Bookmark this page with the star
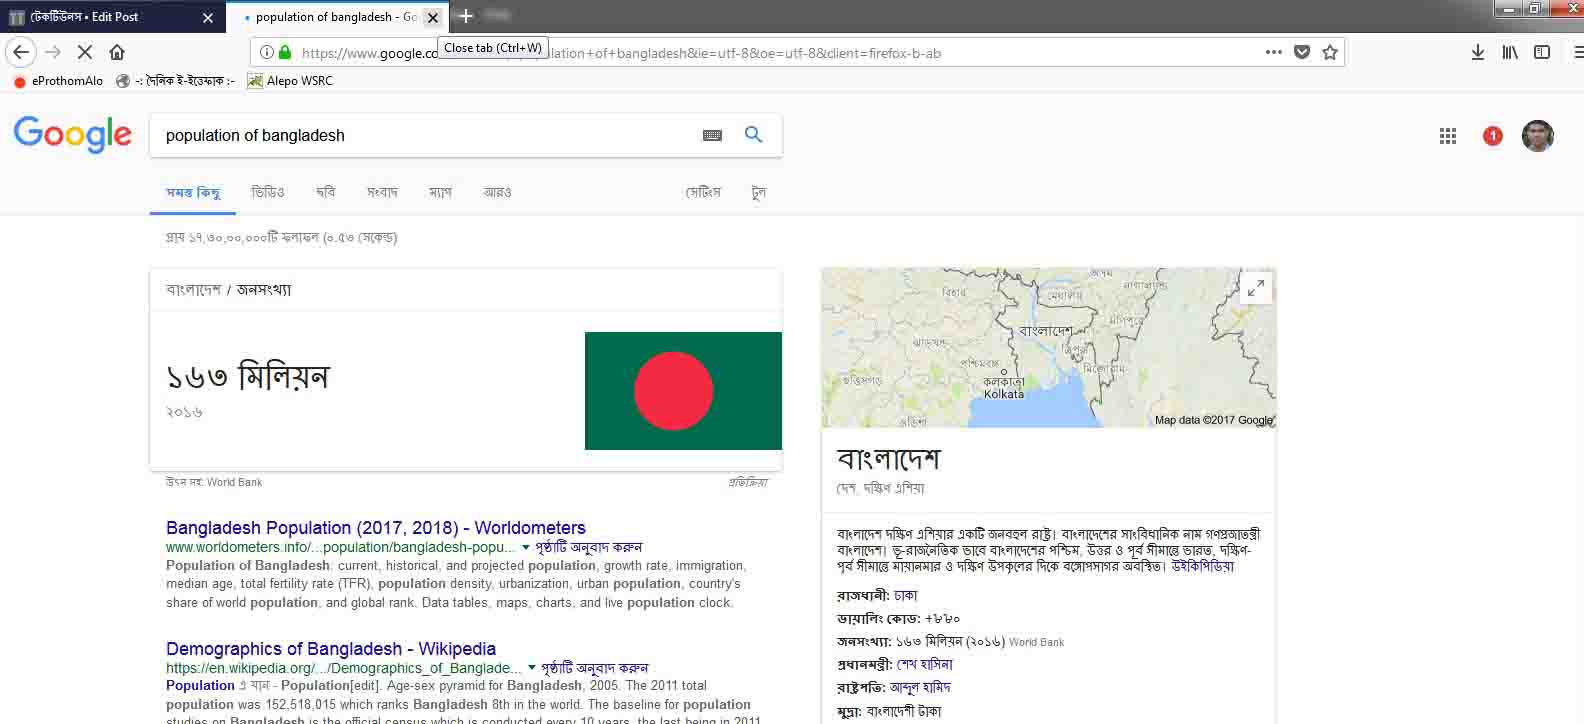1584x724 pixels. pyautogui.click(x=1330, y=52)
